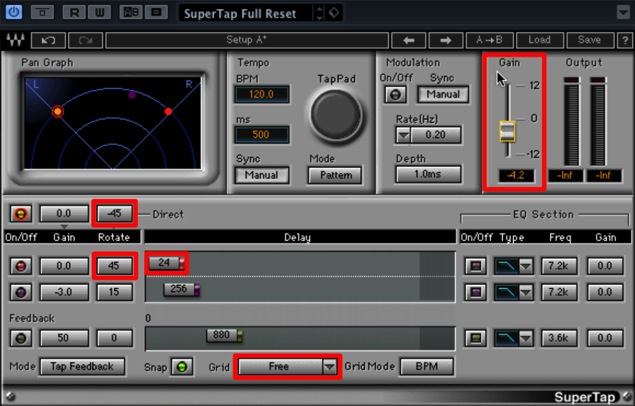This screenshot has width=635, height=406.
Task: Open the SuperTap Full Reset preset name field
Action: pos(245,13)
